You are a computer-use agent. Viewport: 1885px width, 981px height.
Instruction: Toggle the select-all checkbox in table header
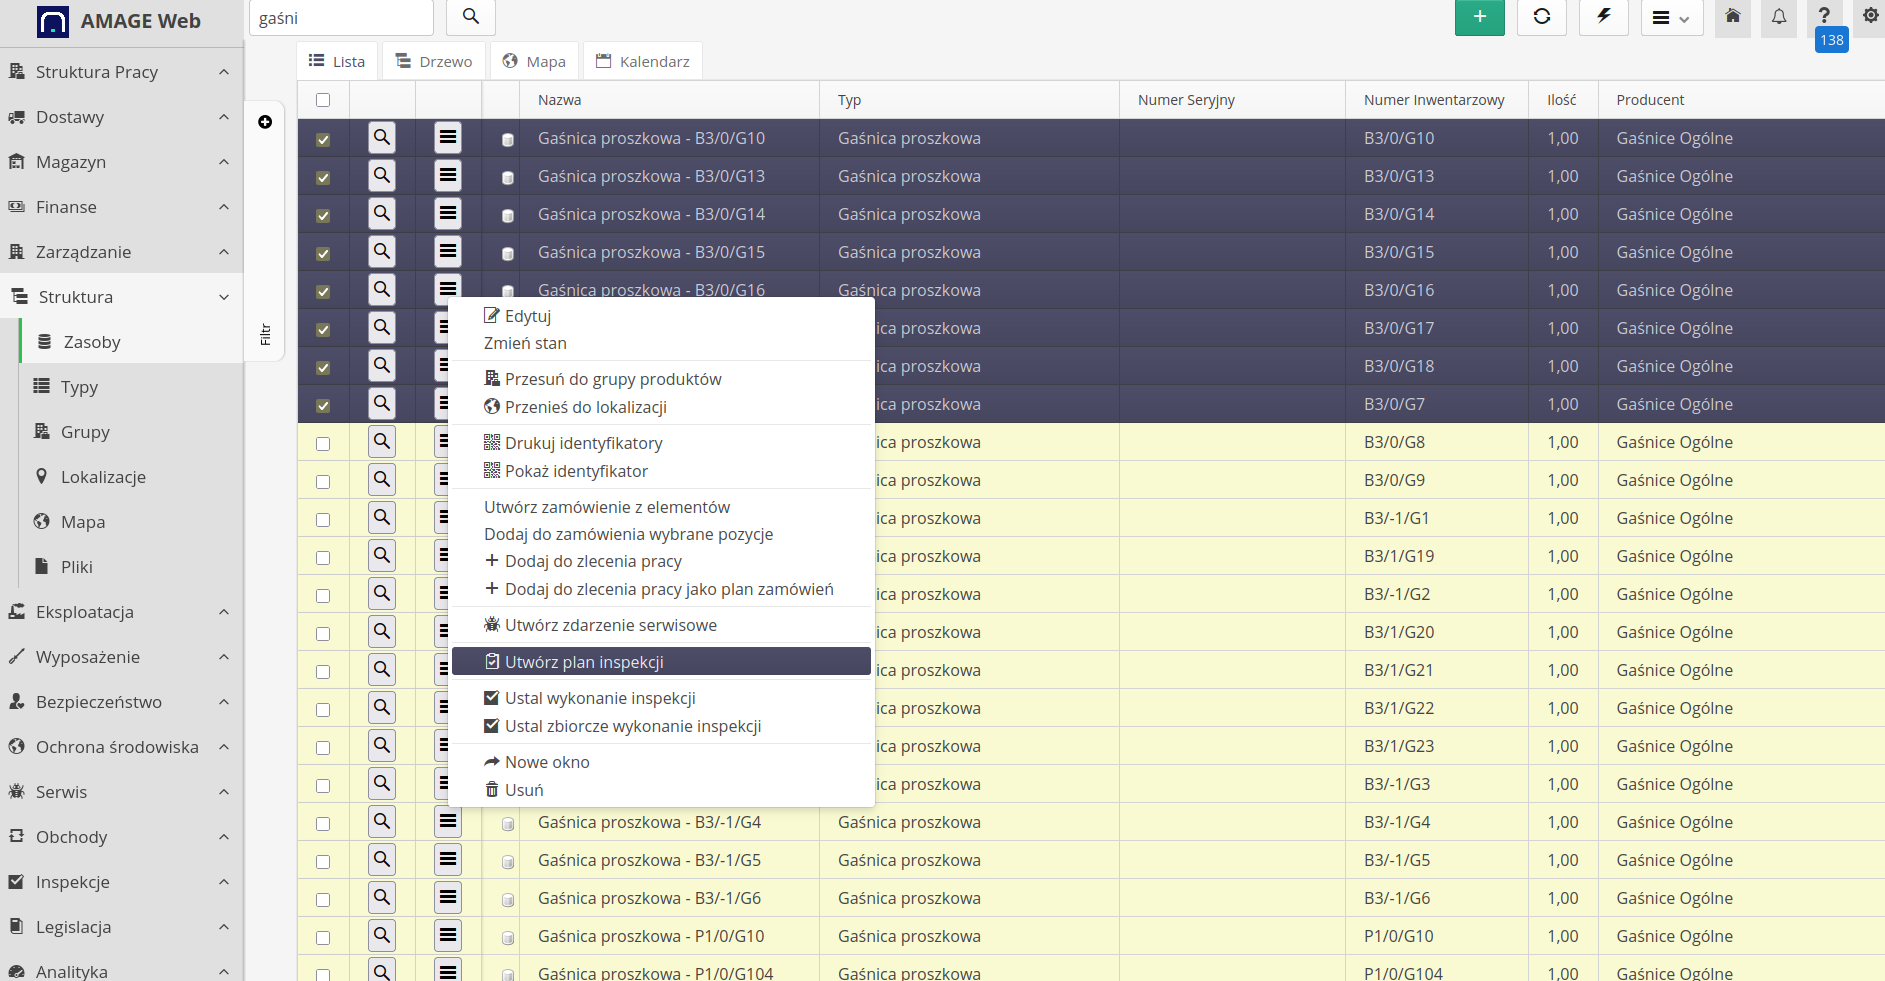[323, 100]
